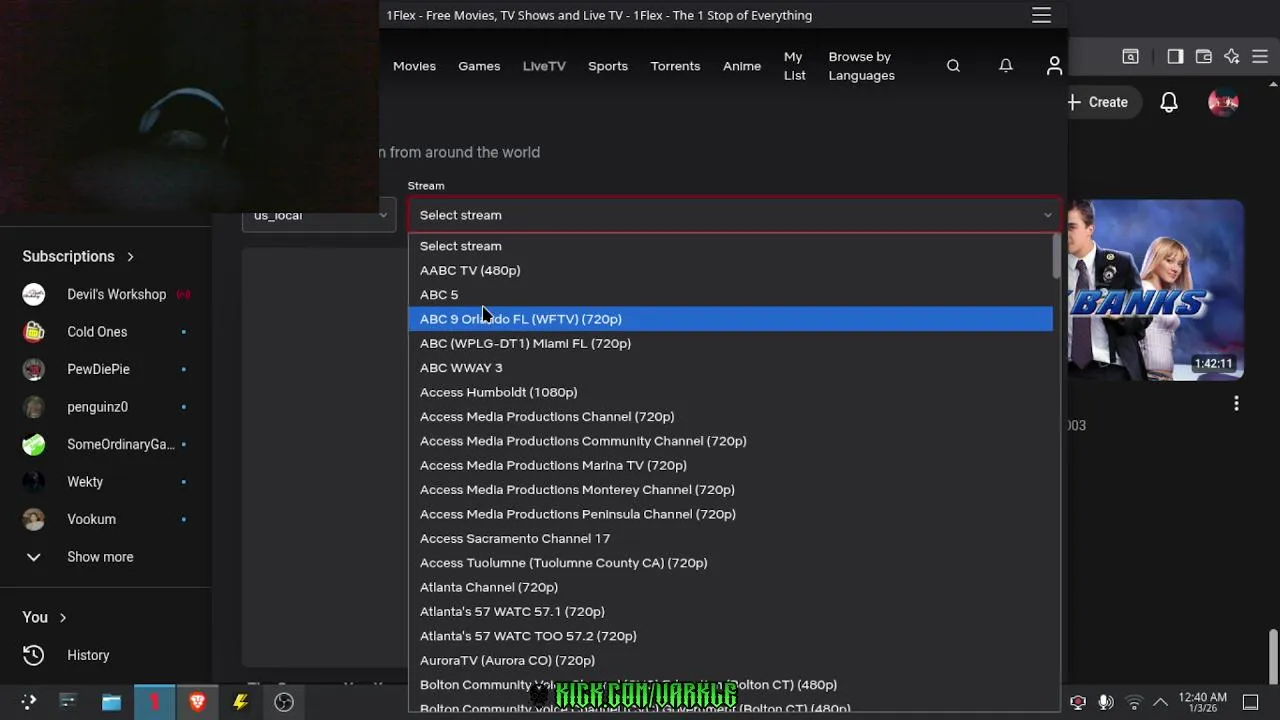The image size is (1280, 720).
Task: Open the browser main menu icon
Action: tap(1260, 57)
